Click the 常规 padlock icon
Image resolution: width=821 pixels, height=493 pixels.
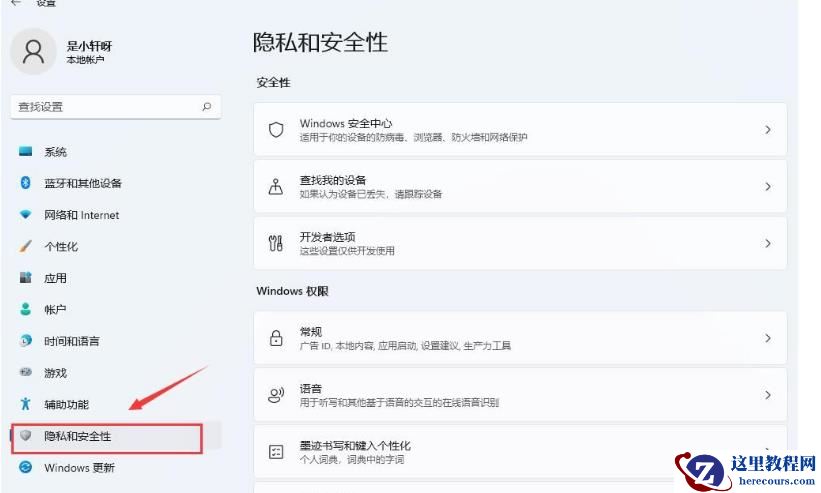coord(276,338)
